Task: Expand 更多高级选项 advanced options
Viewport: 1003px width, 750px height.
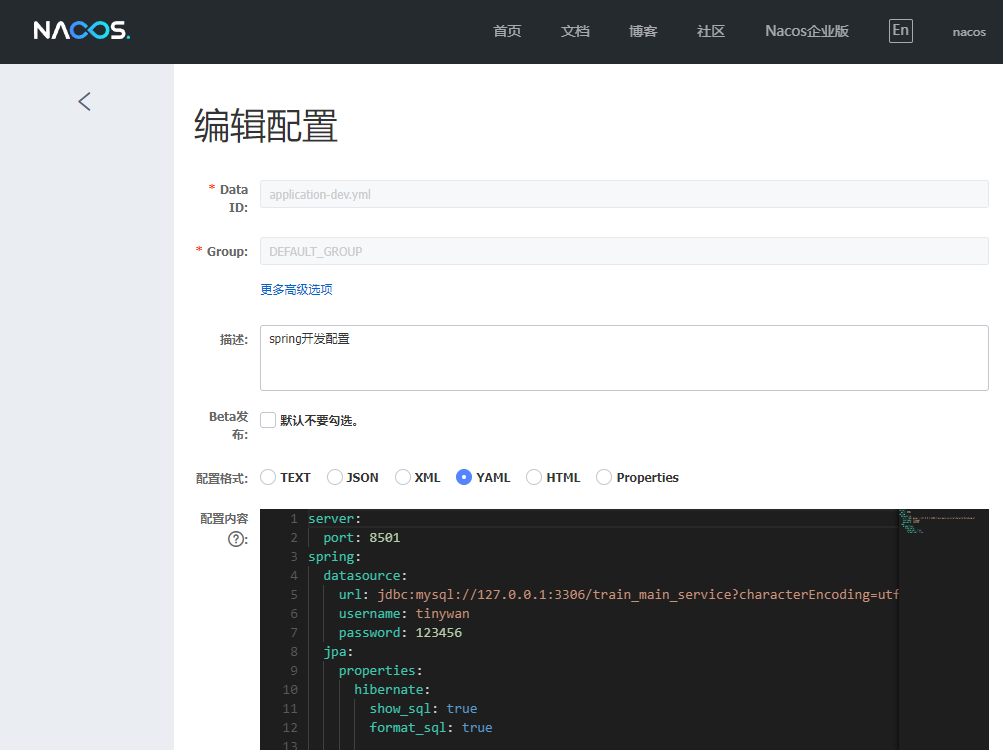Action: tap(296, 289)
